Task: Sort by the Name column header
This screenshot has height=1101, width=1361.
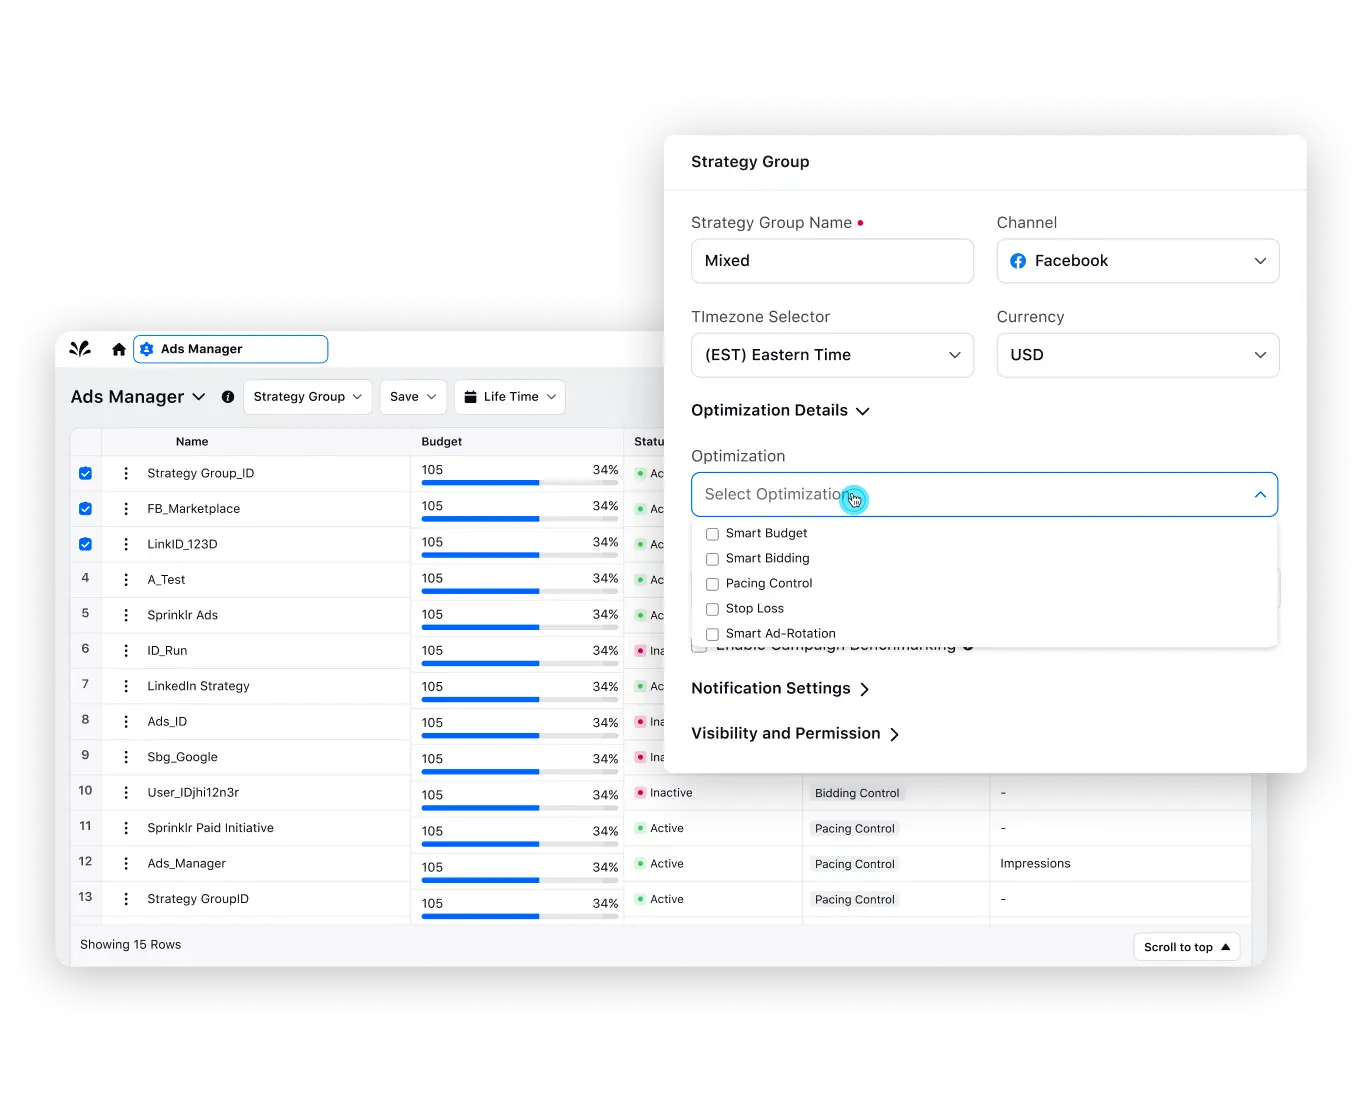Action: point(192,442)
